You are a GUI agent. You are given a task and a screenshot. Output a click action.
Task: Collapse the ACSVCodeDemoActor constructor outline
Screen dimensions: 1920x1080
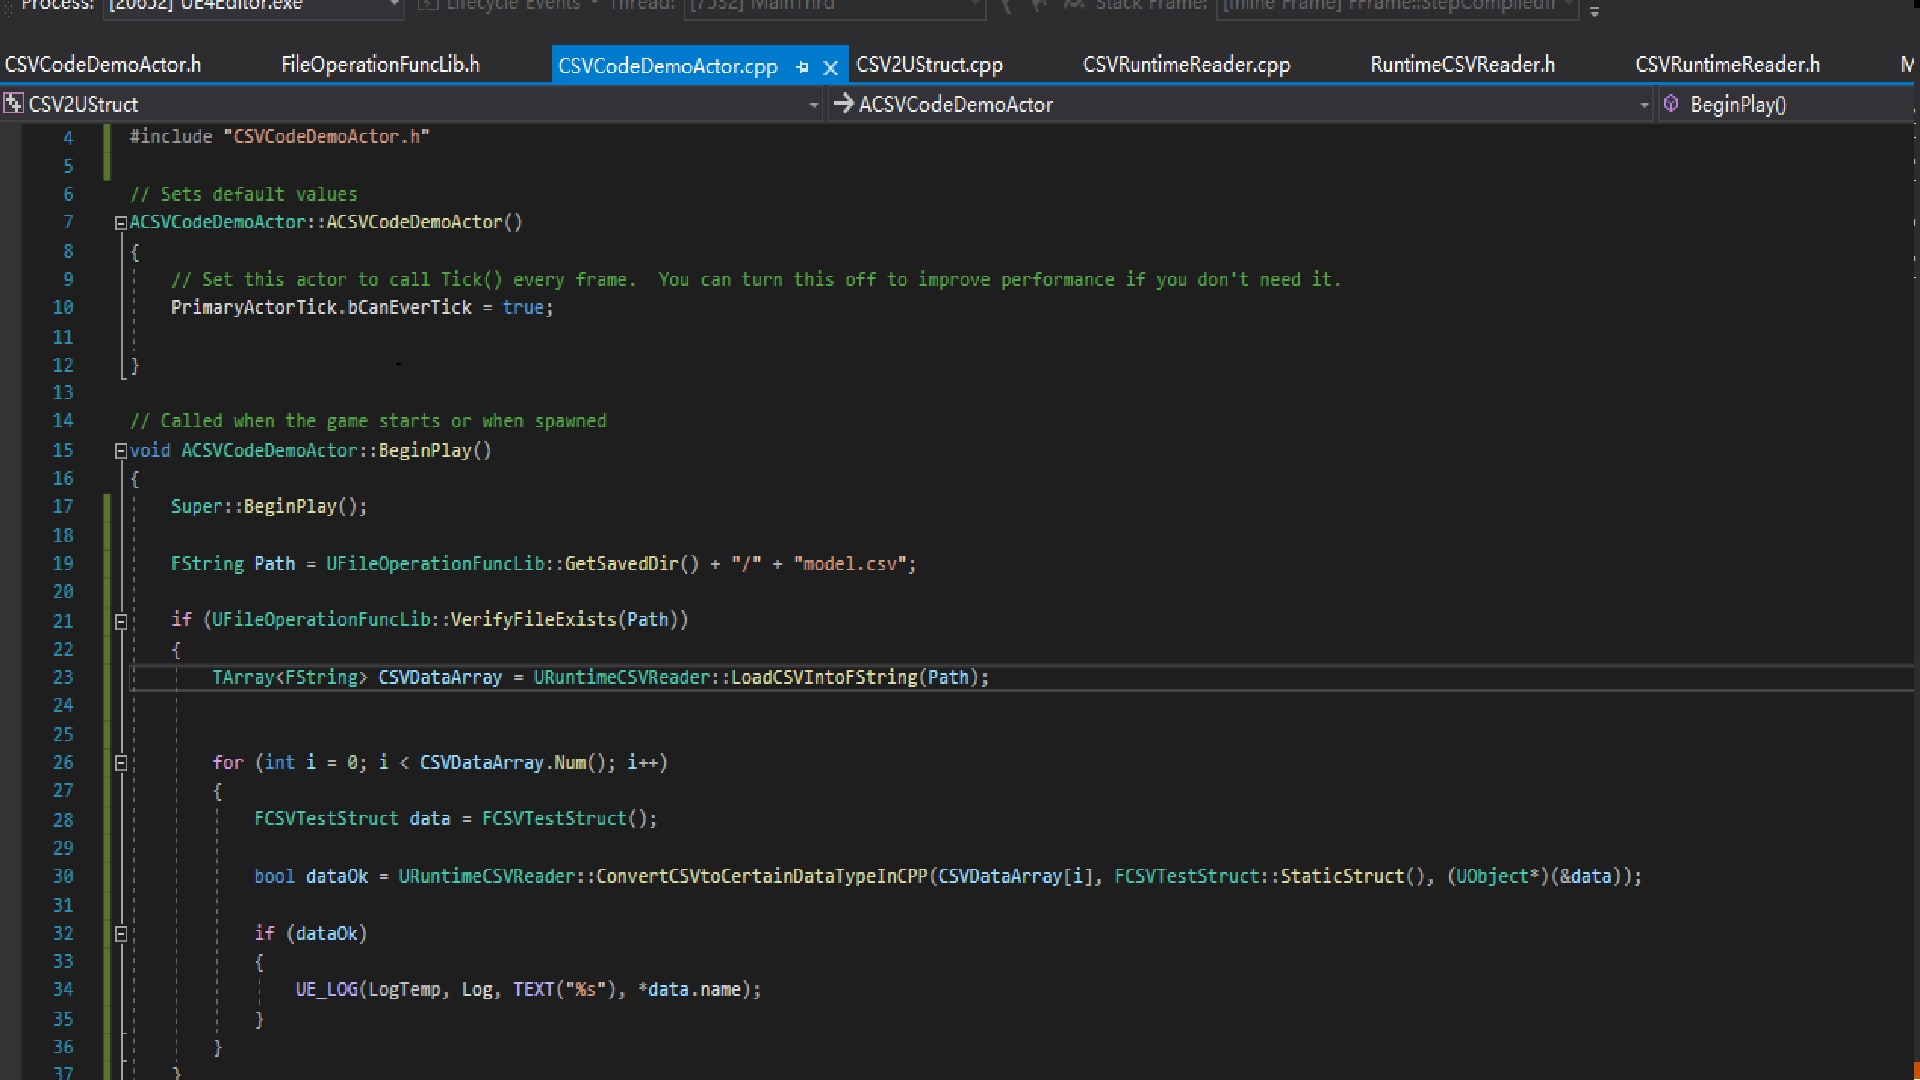120,223
